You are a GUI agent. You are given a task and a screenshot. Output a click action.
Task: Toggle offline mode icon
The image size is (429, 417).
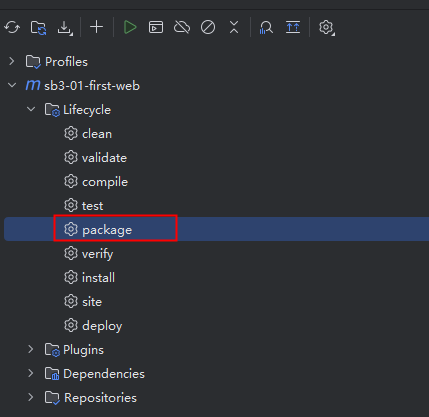click(x=182, y=27)
